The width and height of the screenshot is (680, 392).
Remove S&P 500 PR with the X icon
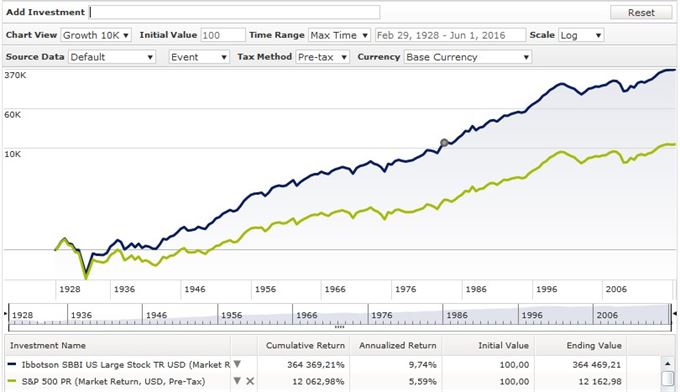pos(250,381)
